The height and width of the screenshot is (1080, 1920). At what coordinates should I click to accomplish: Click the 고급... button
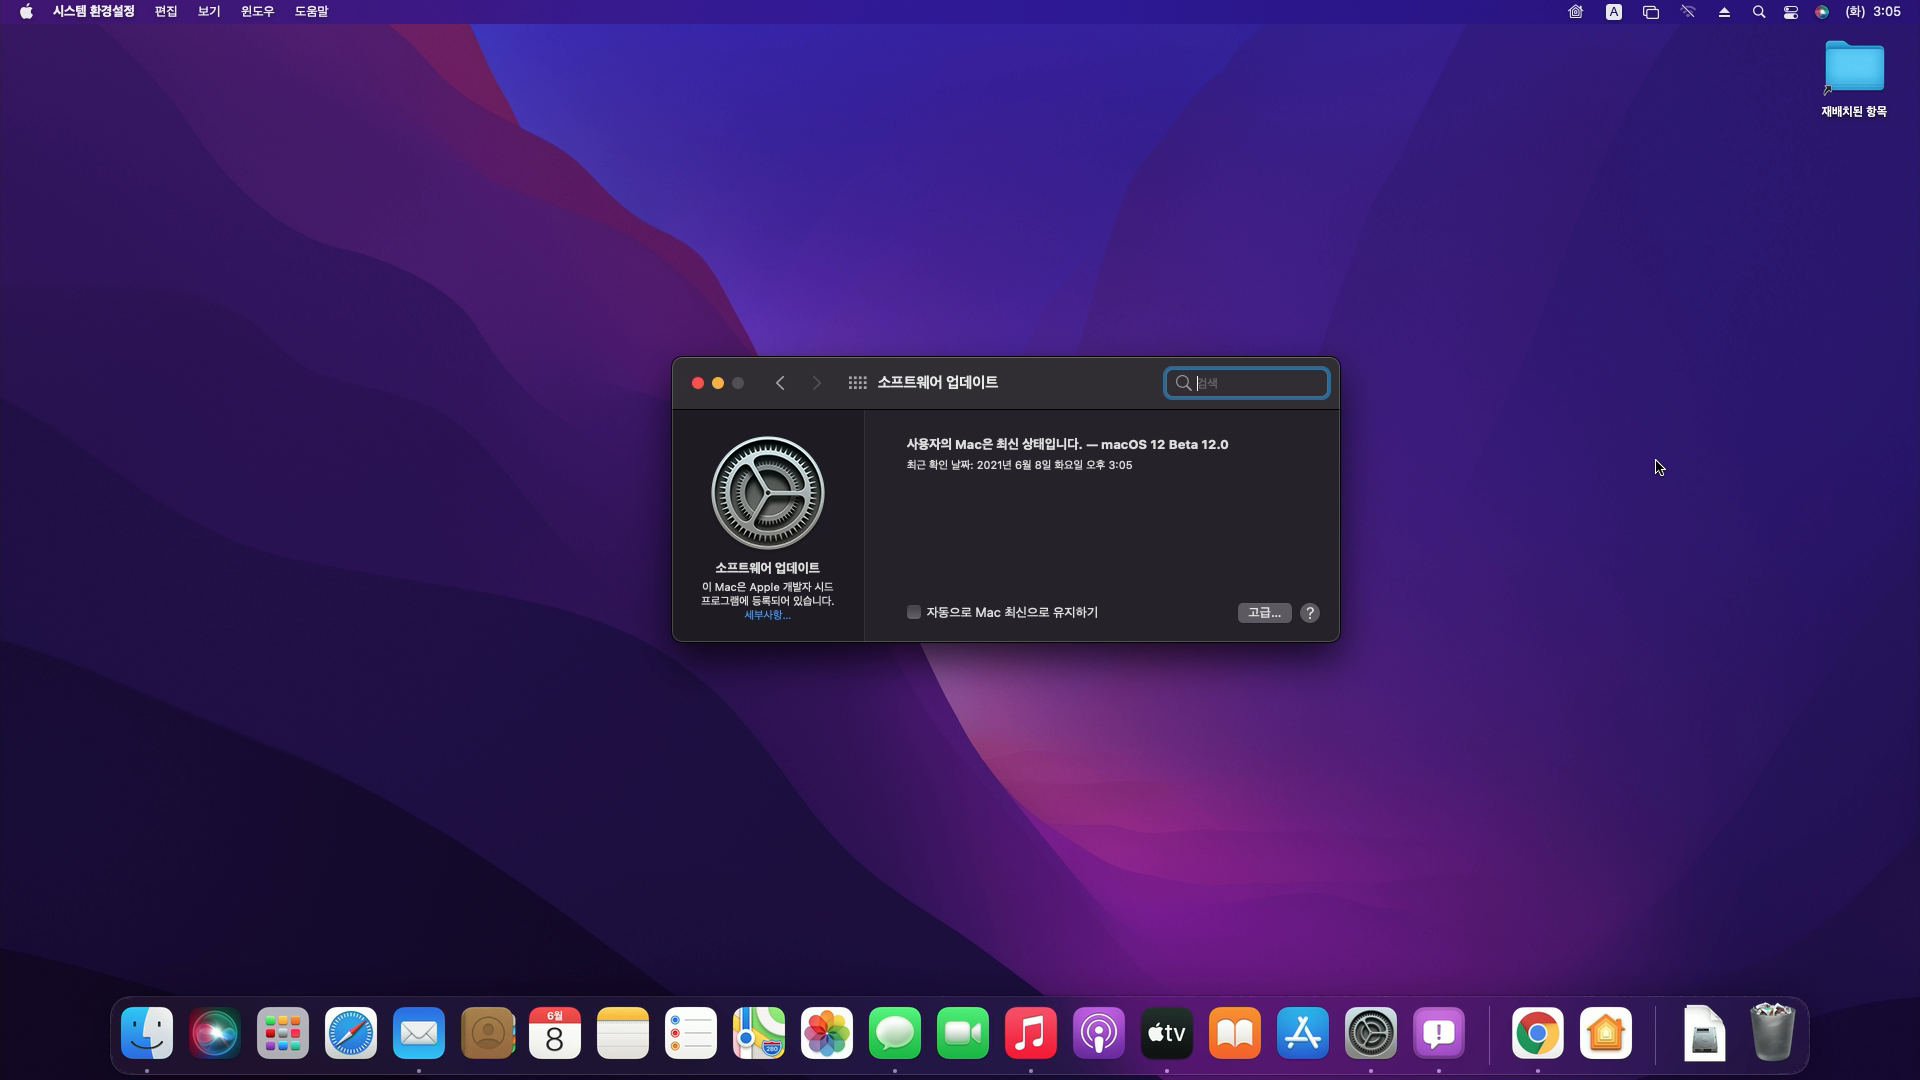tap(1264, 613)
